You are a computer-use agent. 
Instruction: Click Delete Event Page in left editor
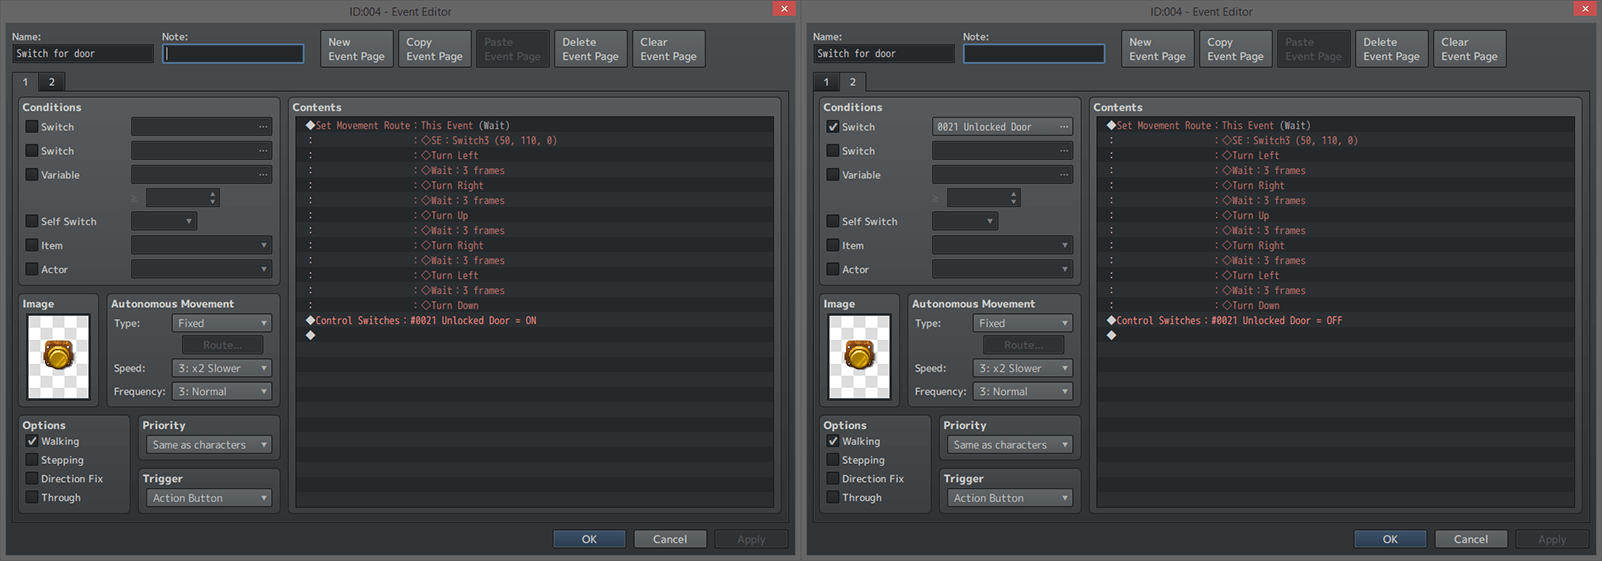(591, 49)
